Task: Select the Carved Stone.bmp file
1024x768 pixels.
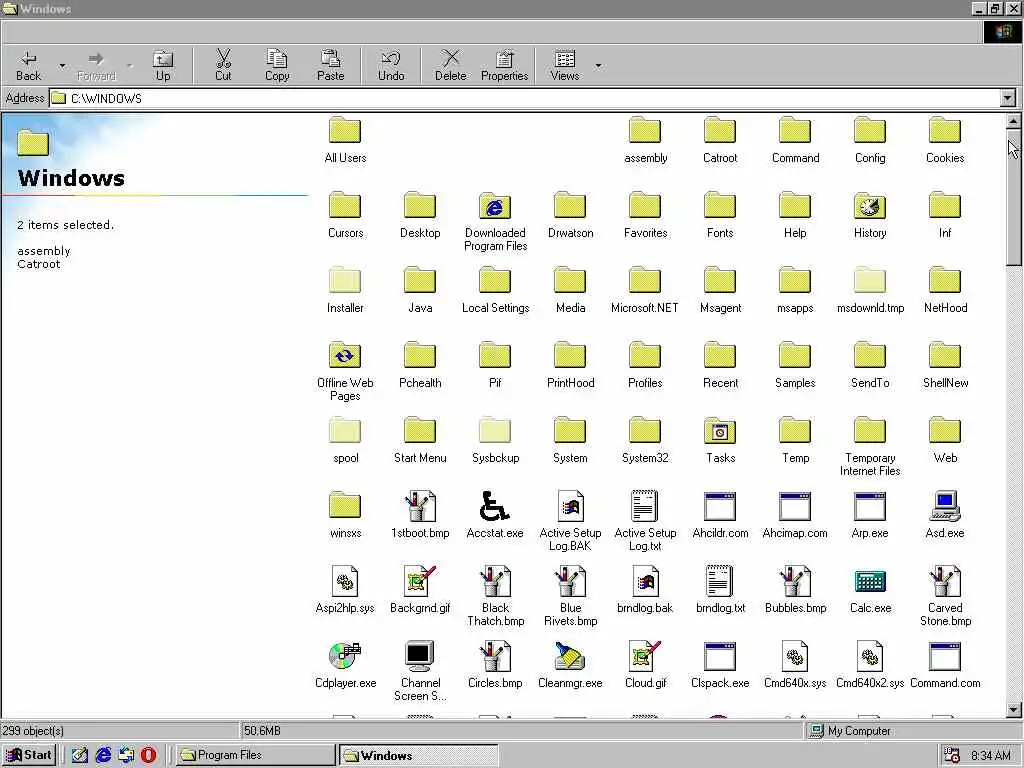Action: click(x=945, y=597)
